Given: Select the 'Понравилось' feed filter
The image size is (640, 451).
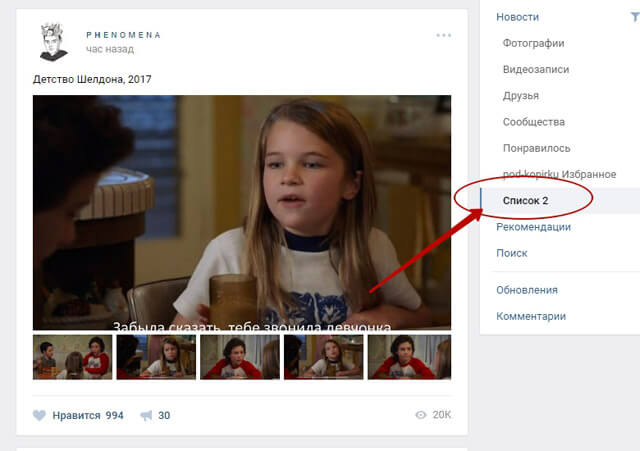Looking at the screenshot, I should pyautogui.click(x=536, y=148).
